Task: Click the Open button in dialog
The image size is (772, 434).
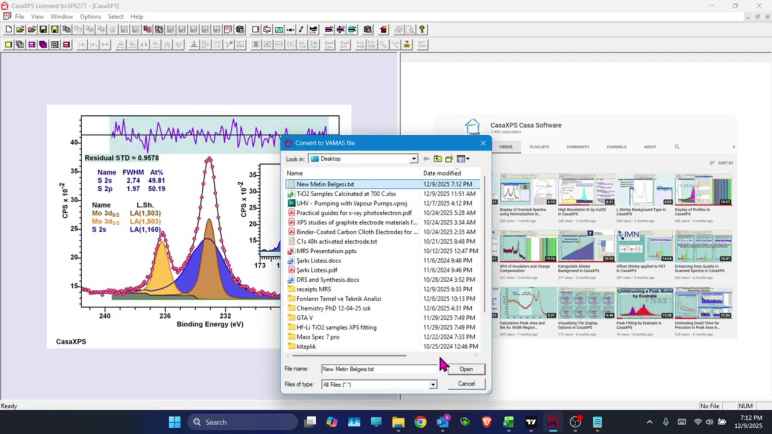Action: (x=465, y=369)
